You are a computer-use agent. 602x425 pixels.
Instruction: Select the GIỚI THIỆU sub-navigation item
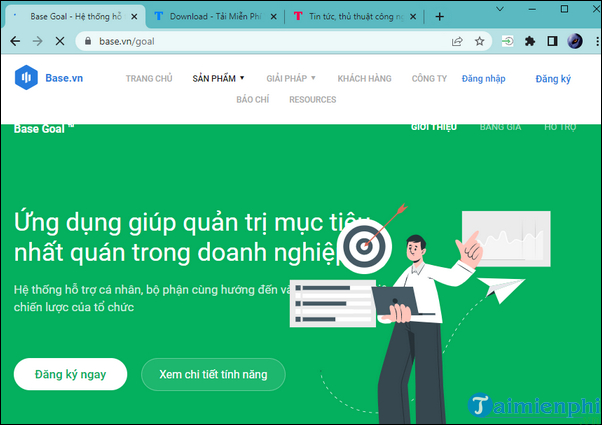pos(434,127)
